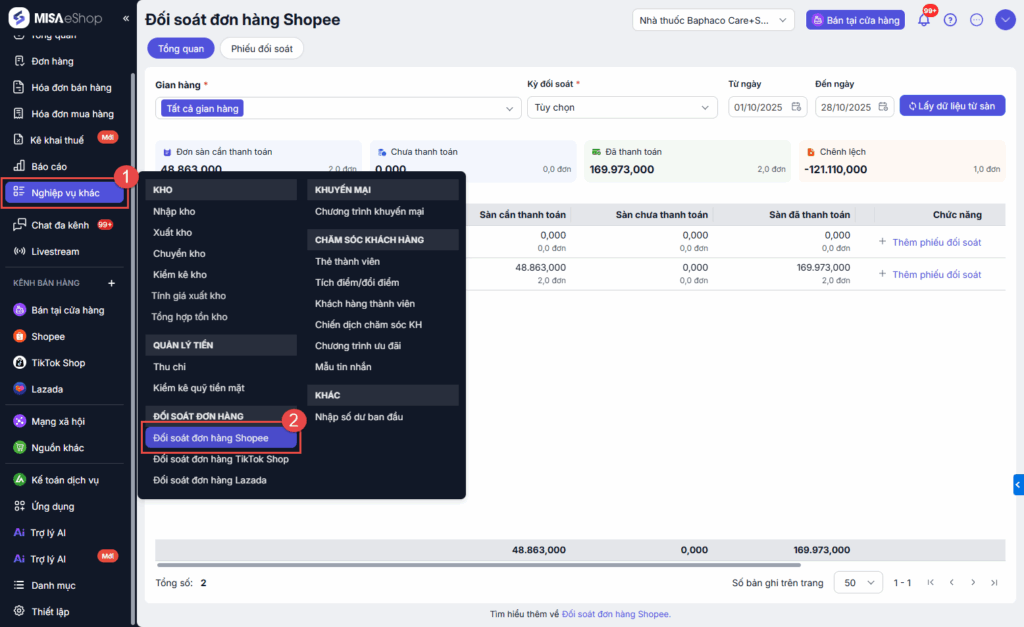Open Ứng dụng in sidebar
Screen dimensions: 1024x627
[52, 506]
